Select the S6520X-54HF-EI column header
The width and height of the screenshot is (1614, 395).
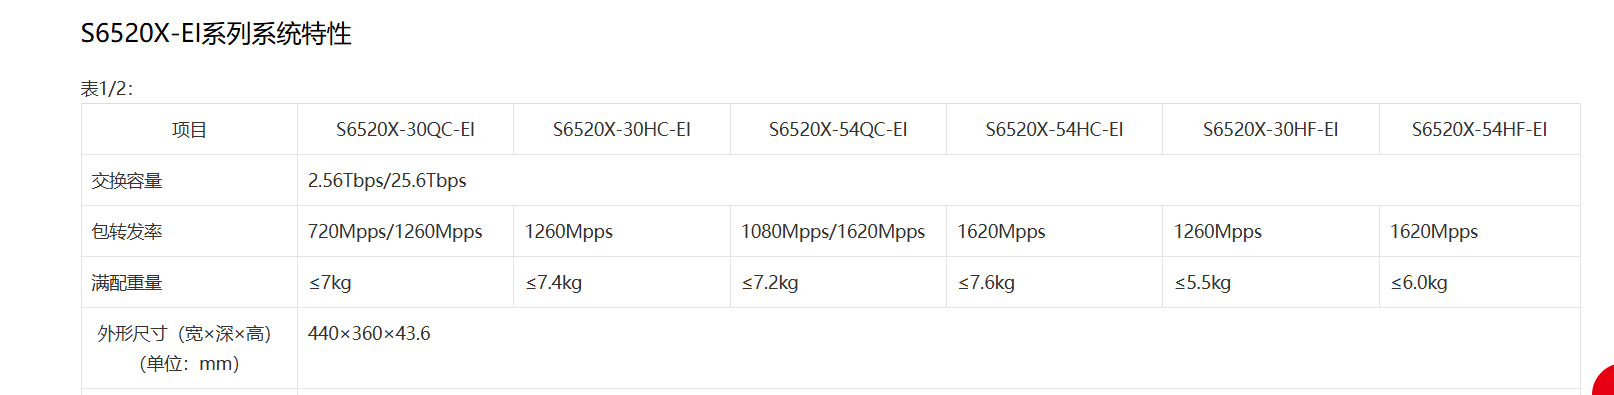click(x=1479, y=129)
